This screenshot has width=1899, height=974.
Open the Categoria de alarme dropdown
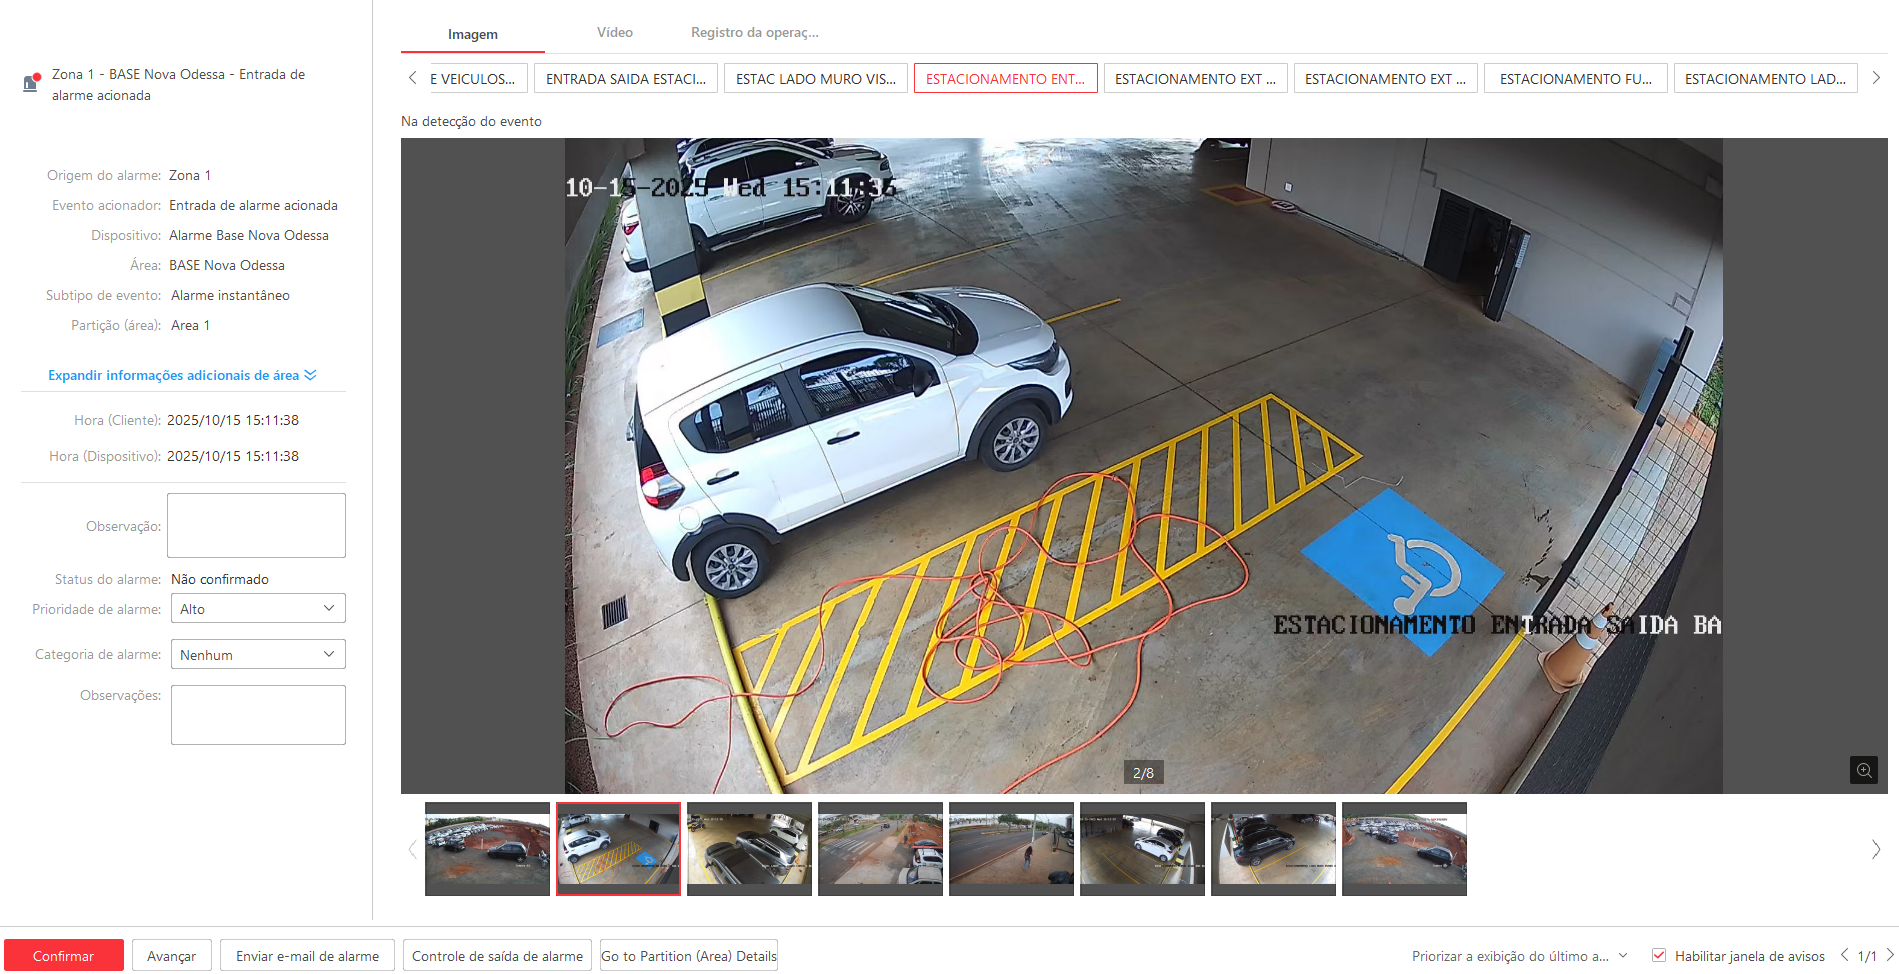point(257,654)
